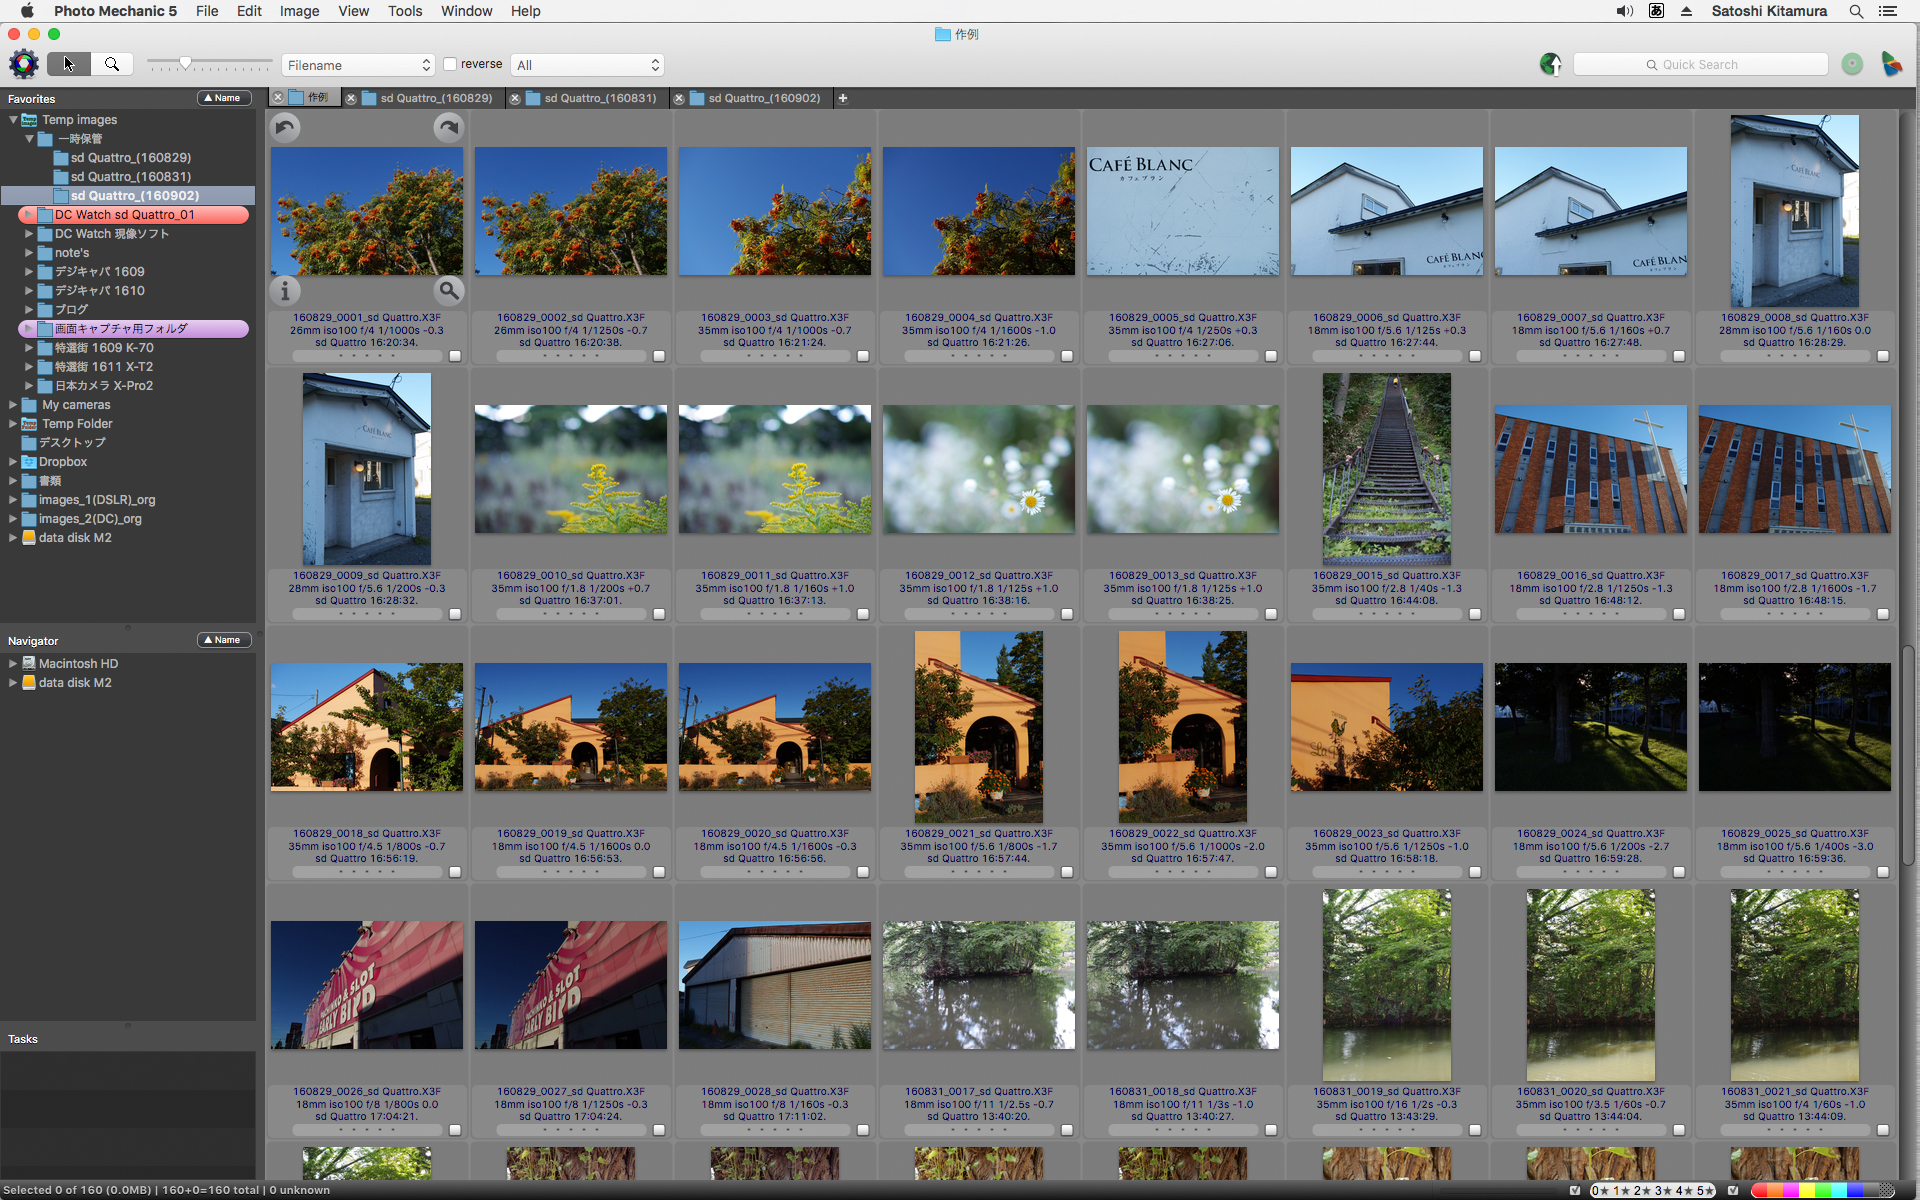
Task: Open the Filename sort dropdown
Action: coord(358,65)
